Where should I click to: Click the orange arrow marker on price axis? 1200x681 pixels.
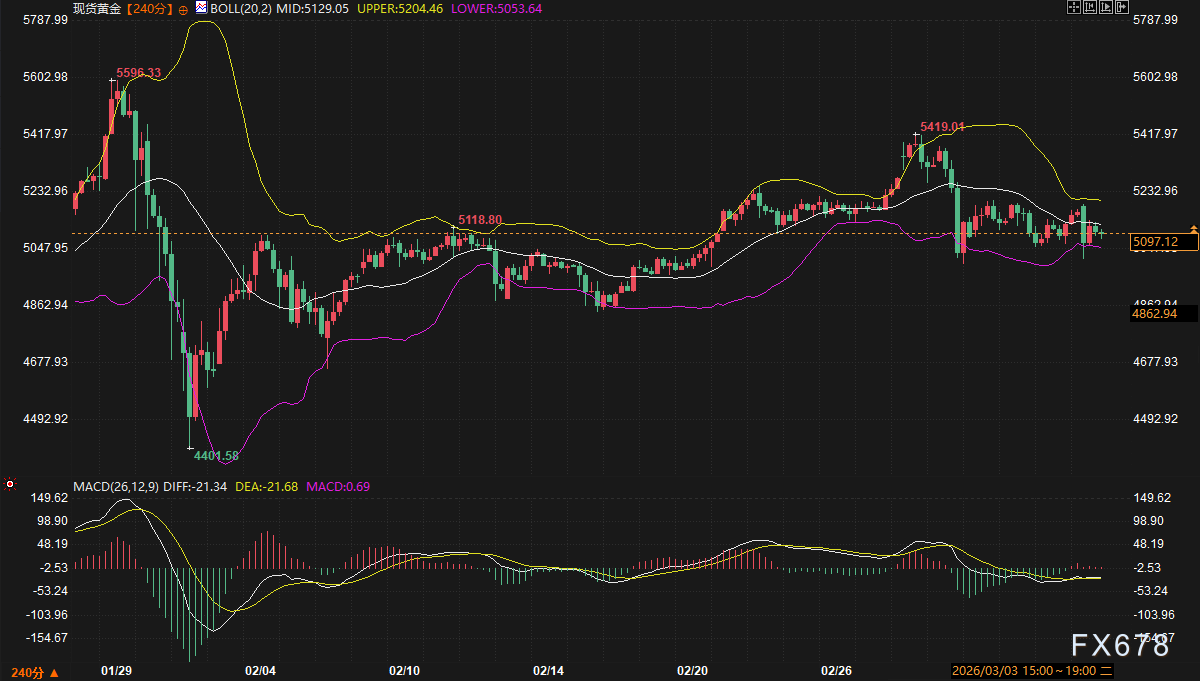(x=1192, y=230)
